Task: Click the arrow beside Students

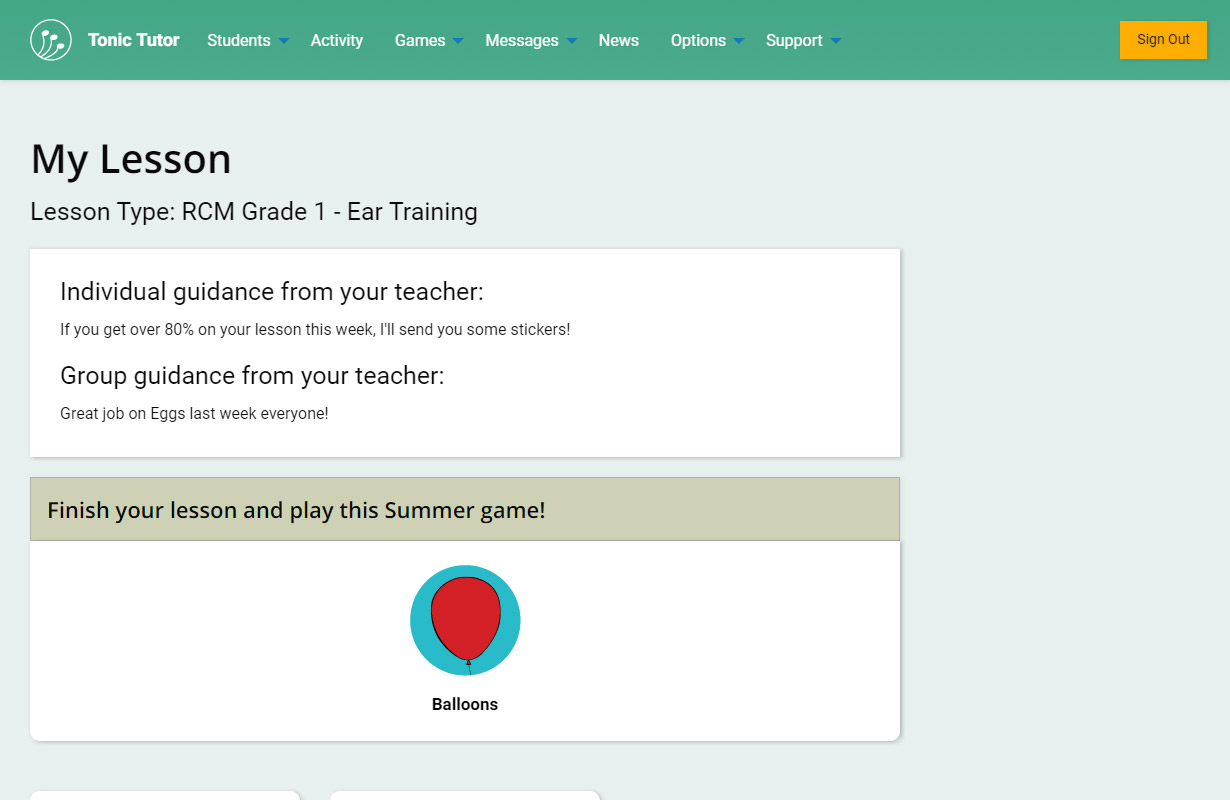Action: (x=284, y=41)
